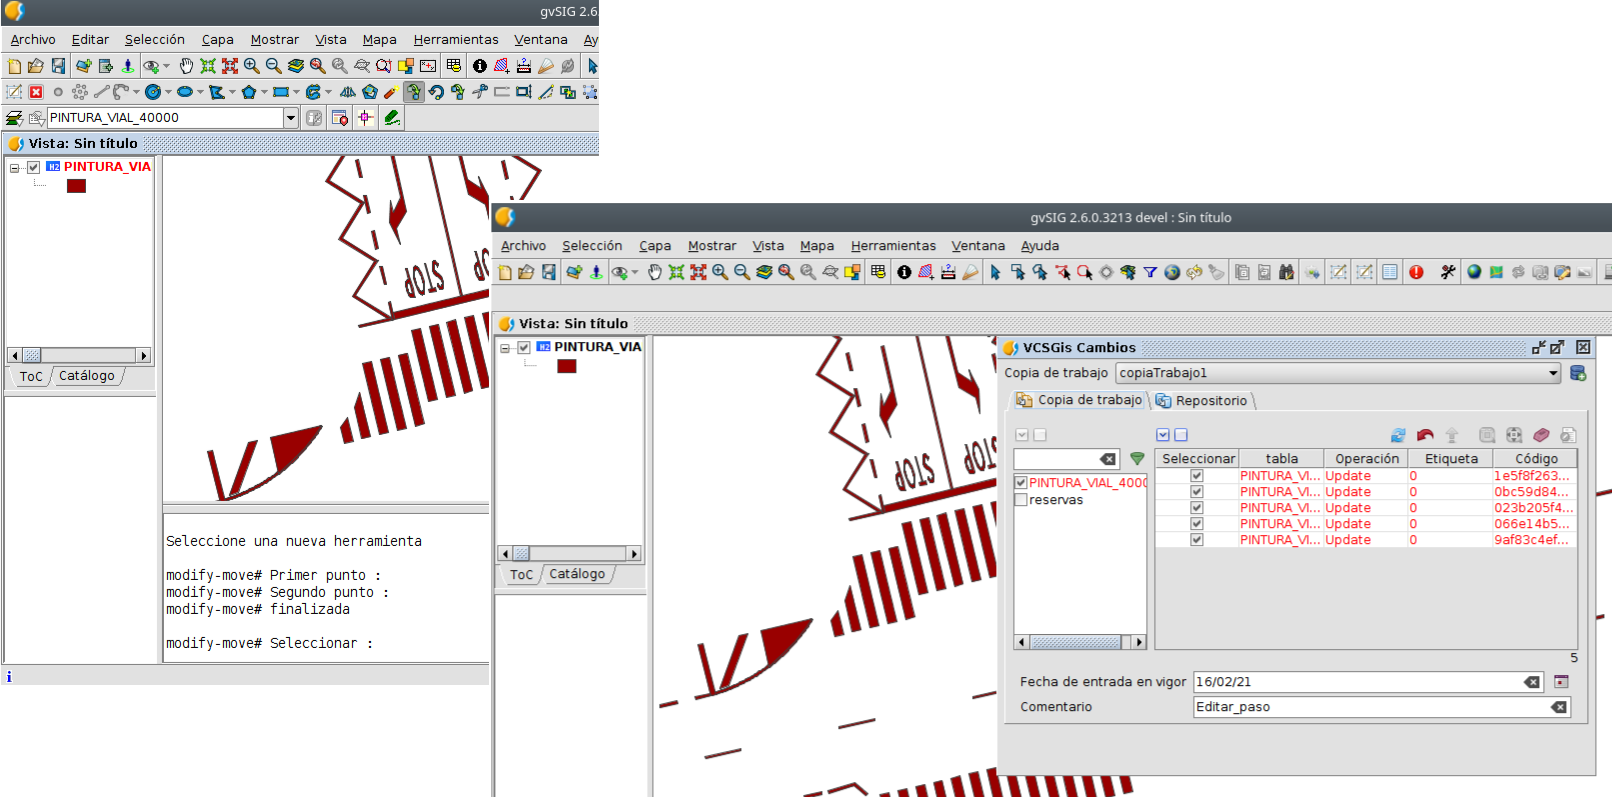Collapse the PINTURA_VIA tree node in rear ToC
The image size is (1612, 797).
[15, 168]
